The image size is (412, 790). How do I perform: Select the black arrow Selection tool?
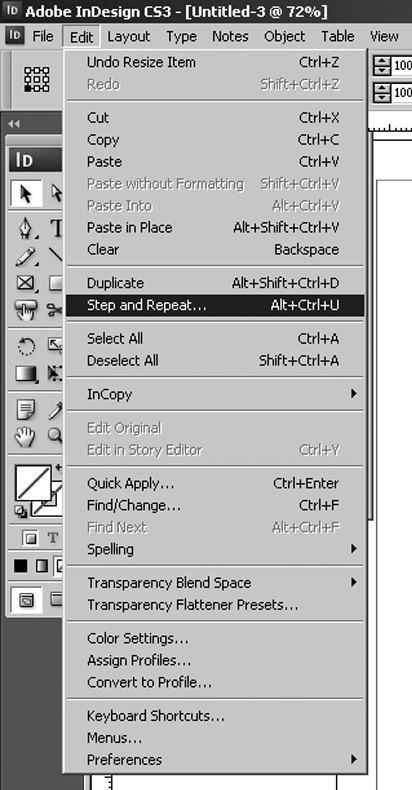click(x=26, y=194)
